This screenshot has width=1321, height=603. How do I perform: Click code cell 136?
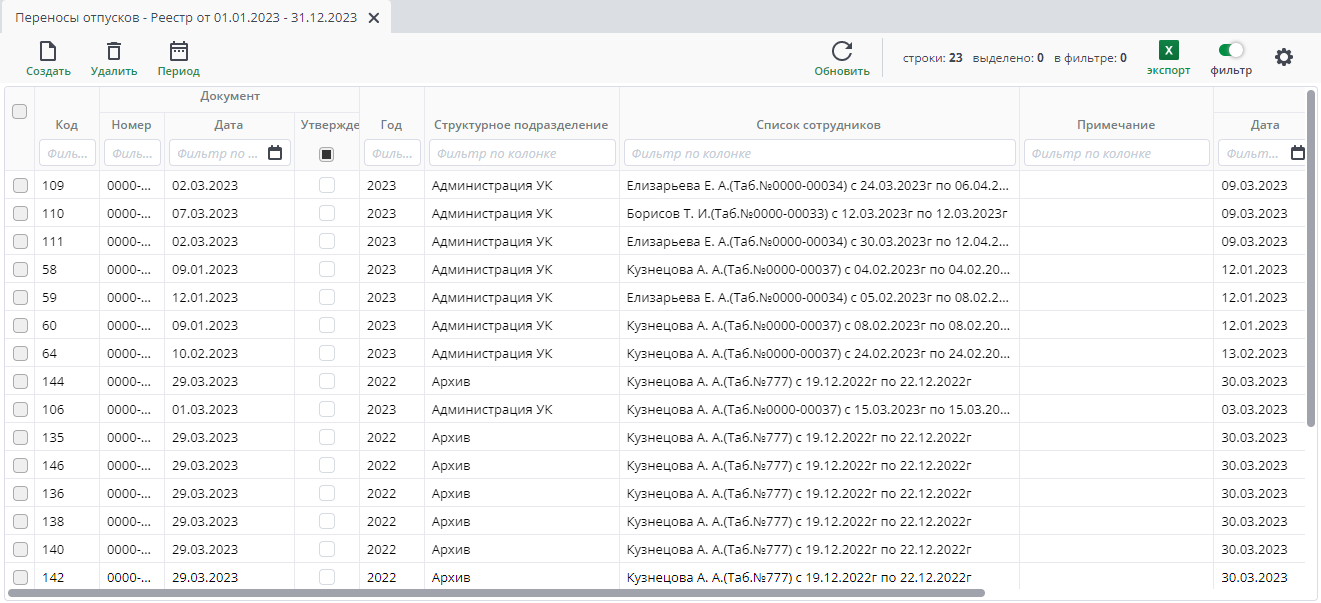tap(67, 493)
